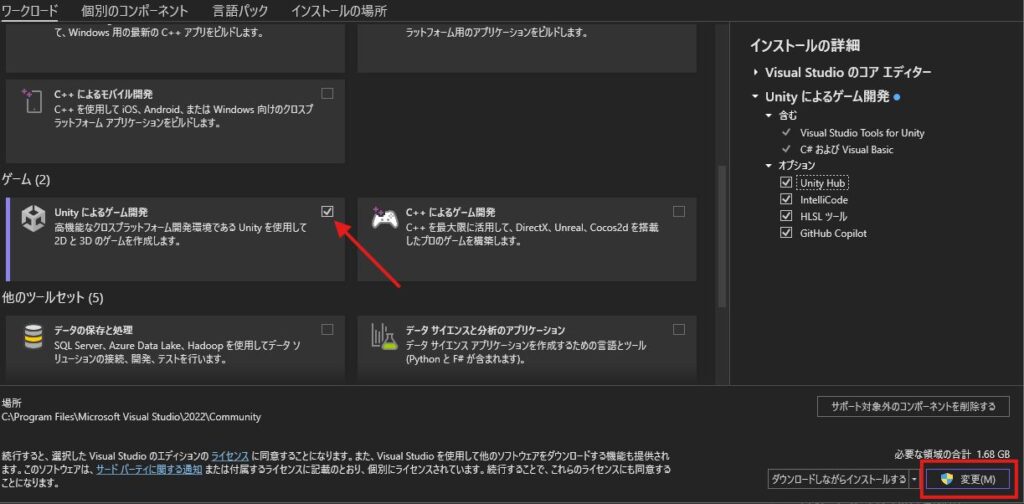Check the C++ によるモバイル開発 workload checkbox

(327, 93)
